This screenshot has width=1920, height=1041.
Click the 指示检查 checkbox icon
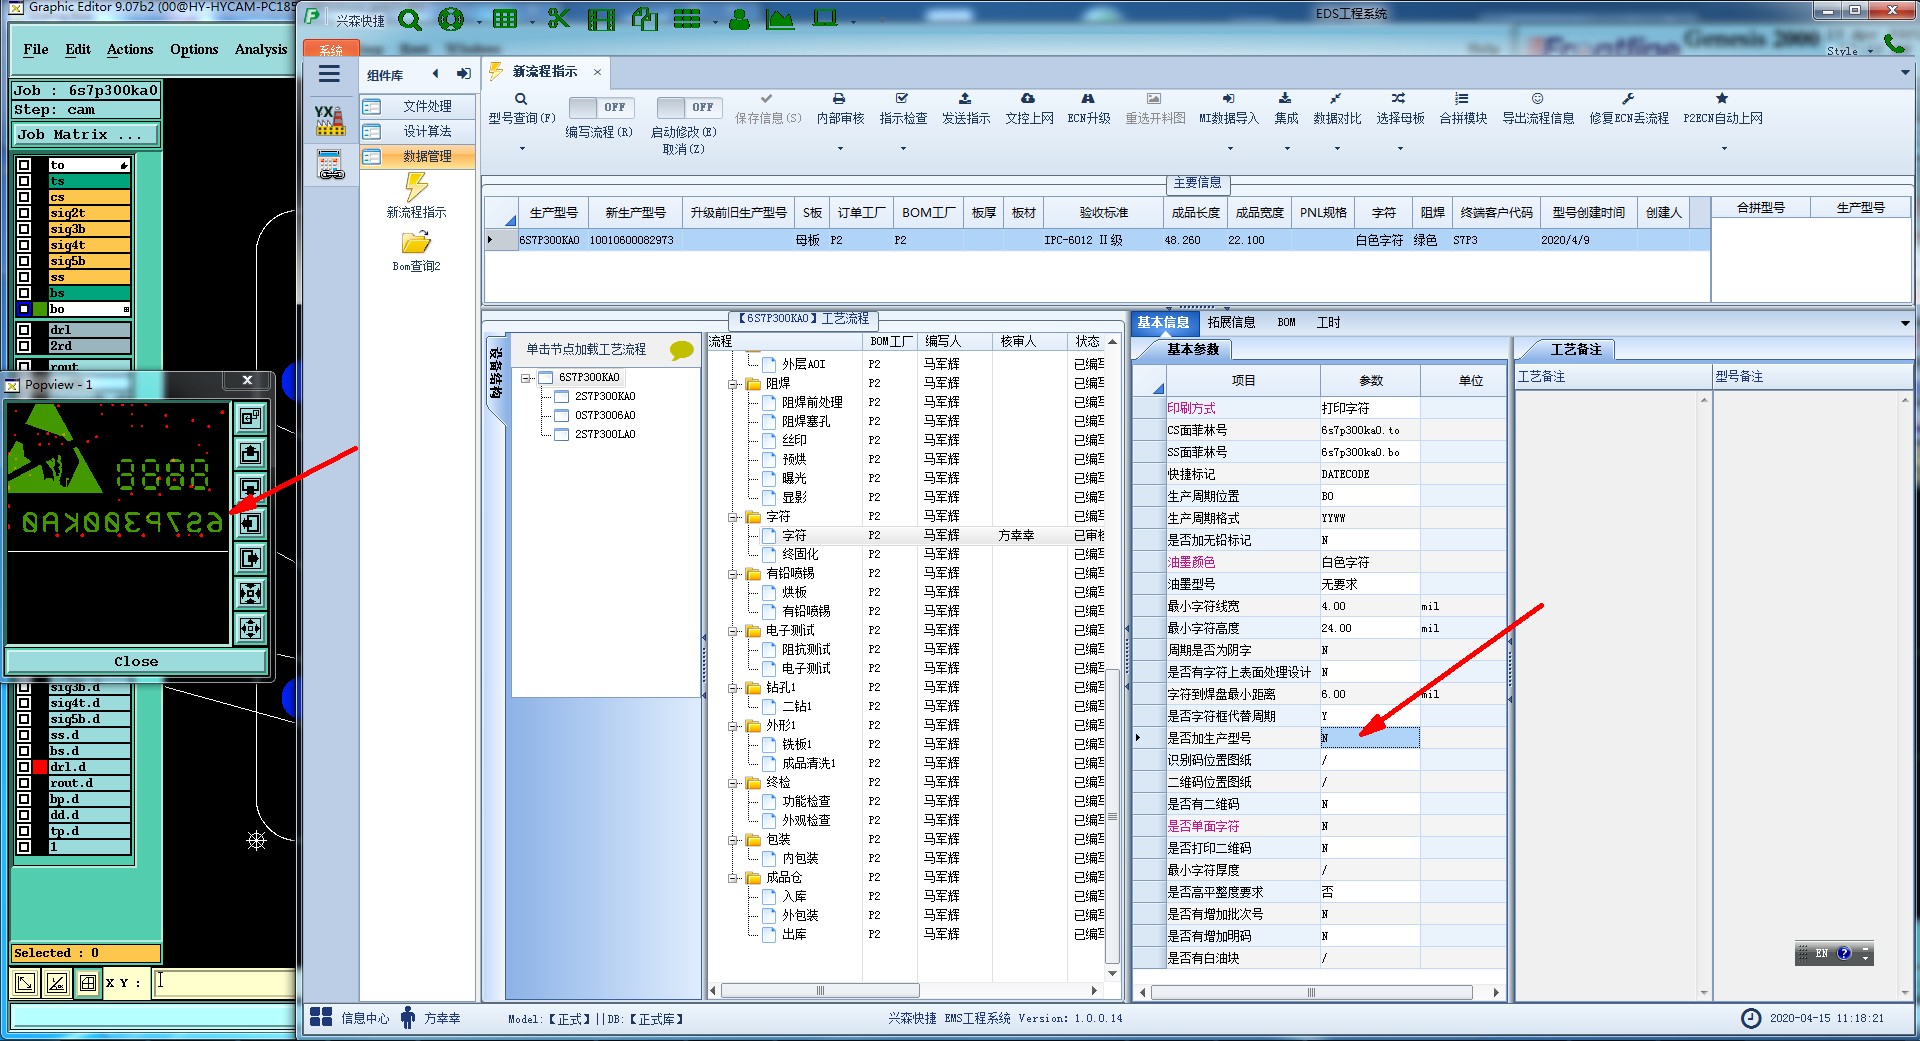pos(902,99)
